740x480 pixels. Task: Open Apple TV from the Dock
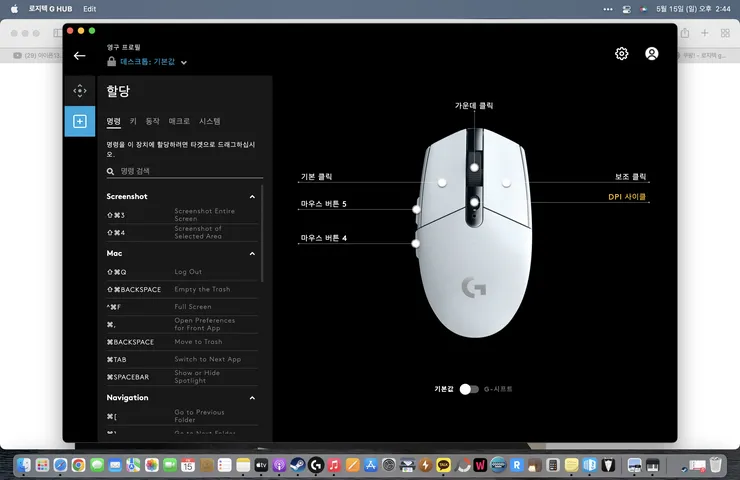coord(261,465)
